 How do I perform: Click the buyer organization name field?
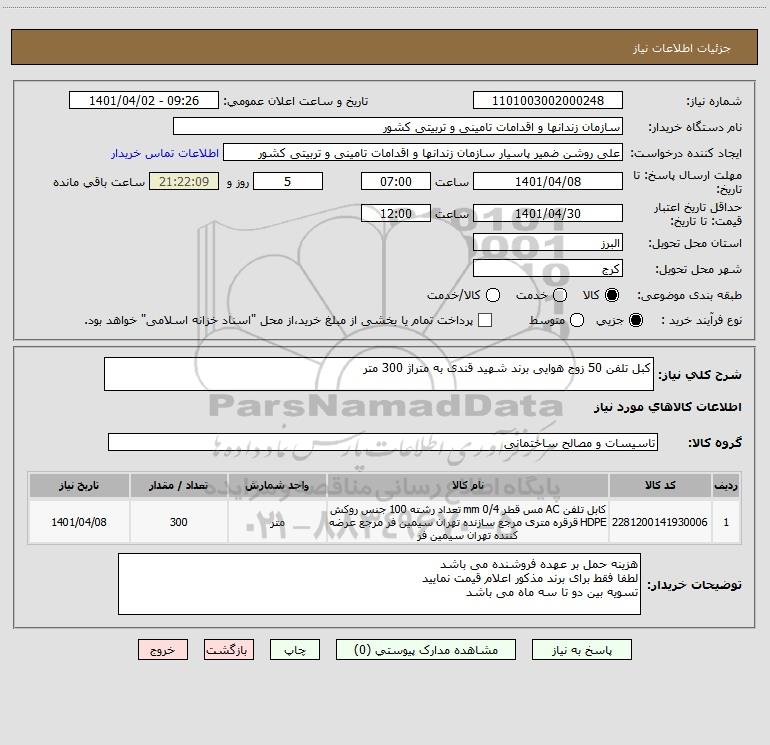click(x=398, y=127)
